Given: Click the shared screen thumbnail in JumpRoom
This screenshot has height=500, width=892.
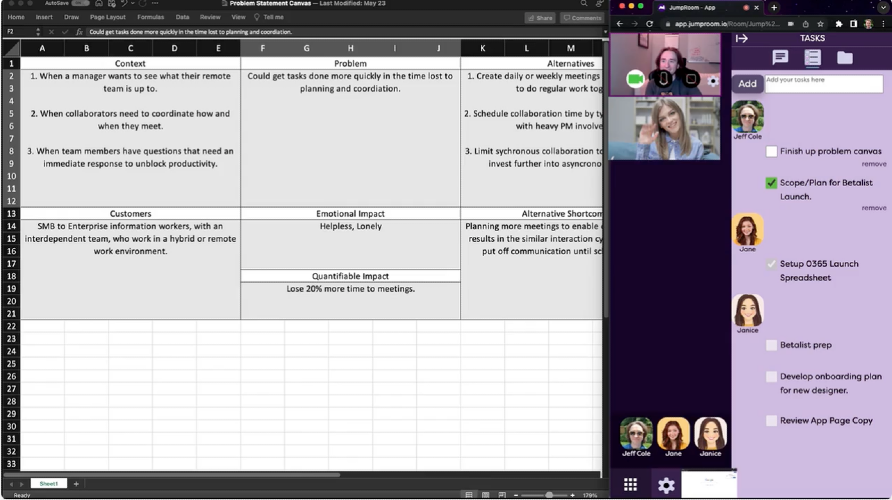Looking at the screenshot, I should [x=709, y=484].
